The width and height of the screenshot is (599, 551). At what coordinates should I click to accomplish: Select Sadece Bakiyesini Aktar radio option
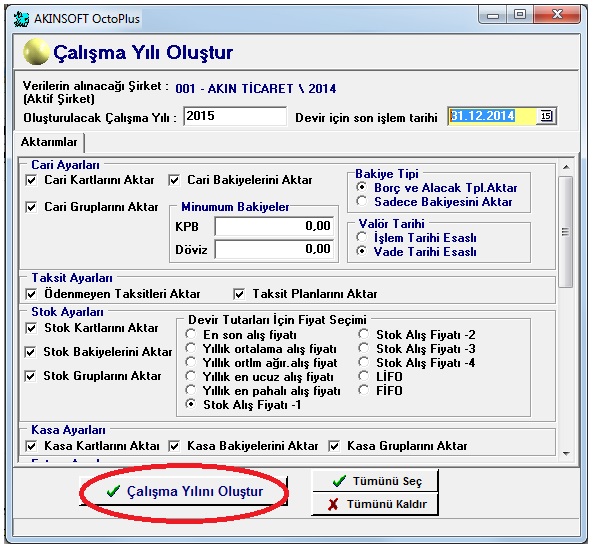pos(362,201)
